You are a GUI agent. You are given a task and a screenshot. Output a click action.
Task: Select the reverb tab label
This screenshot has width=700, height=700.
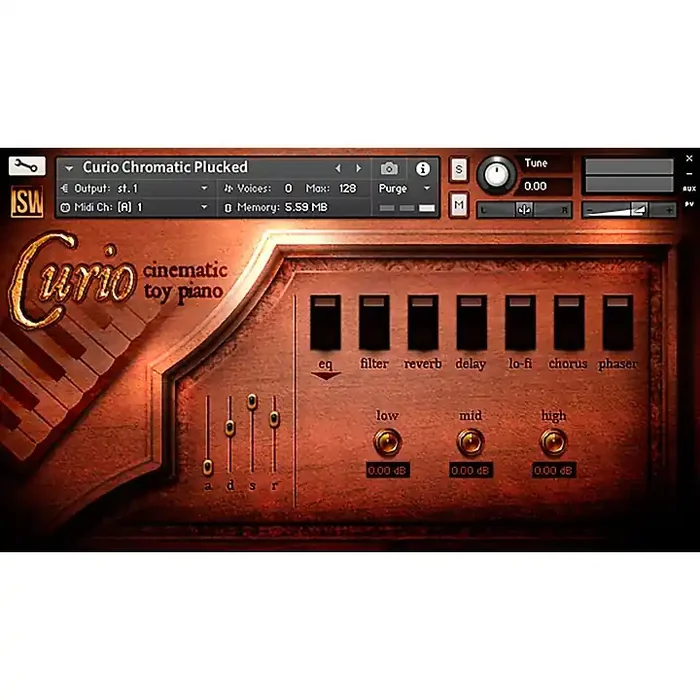pyautogui.click(x=423, y=364)
